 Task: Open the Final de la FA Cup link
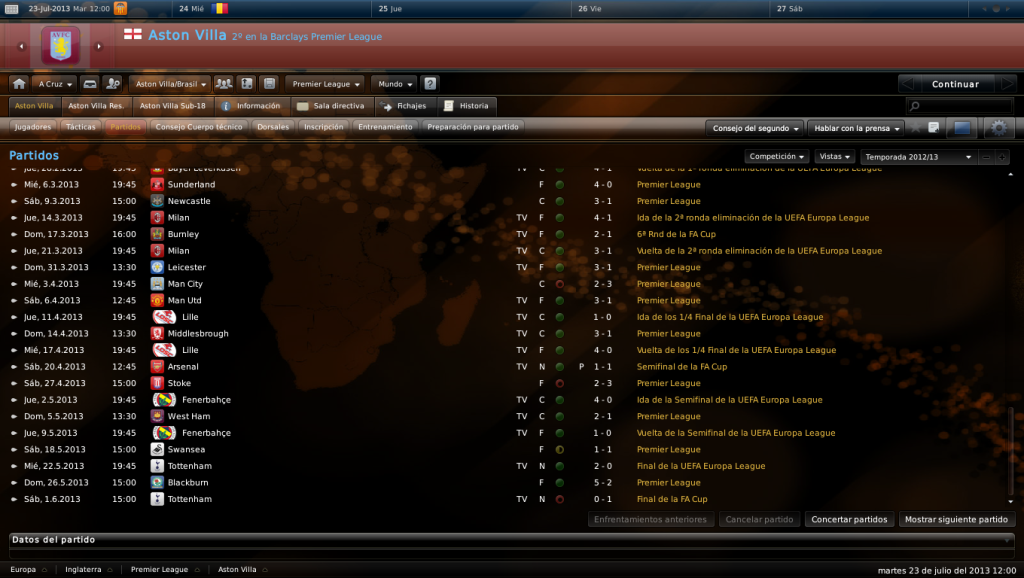(672, 499)
